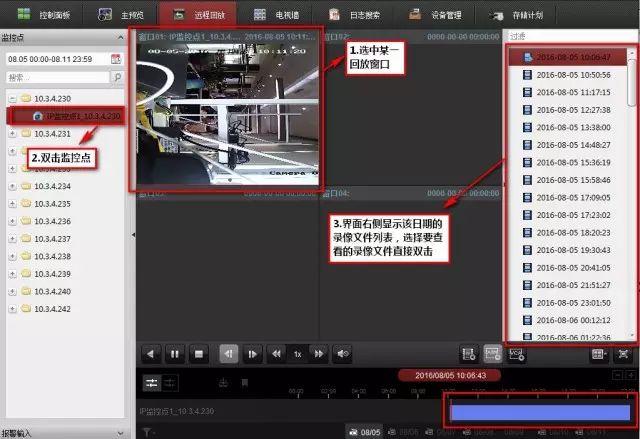
Task: Collapse the 10.3.4.230 device node
Action: point(11,99)
